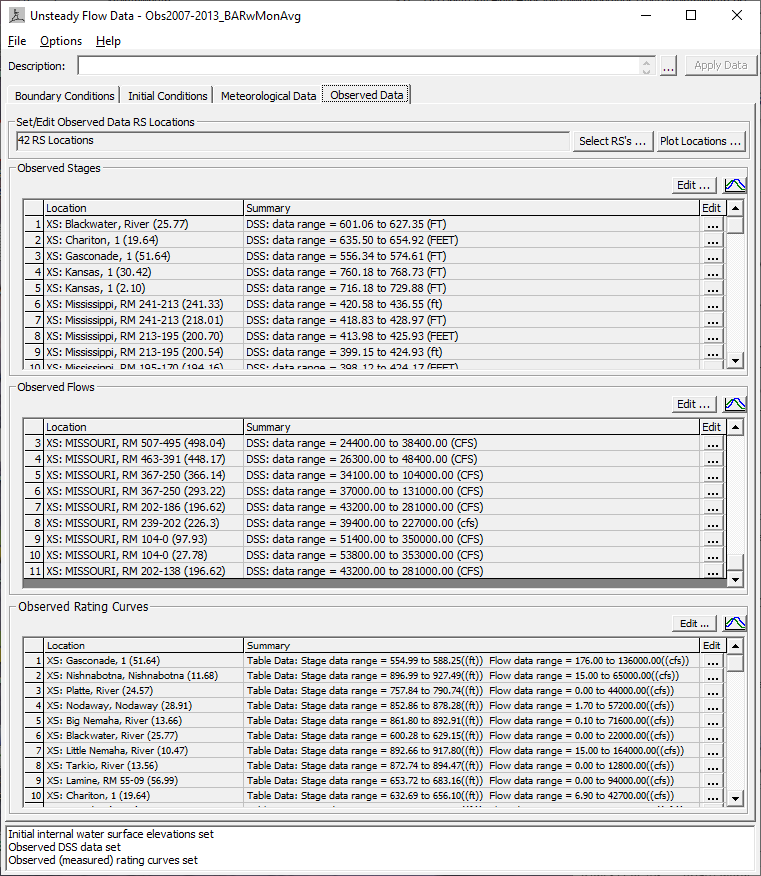The width and height of the screenshot is (761, 876).
Task: Click ellipsis button next to Description field
Action: point(669,66)
